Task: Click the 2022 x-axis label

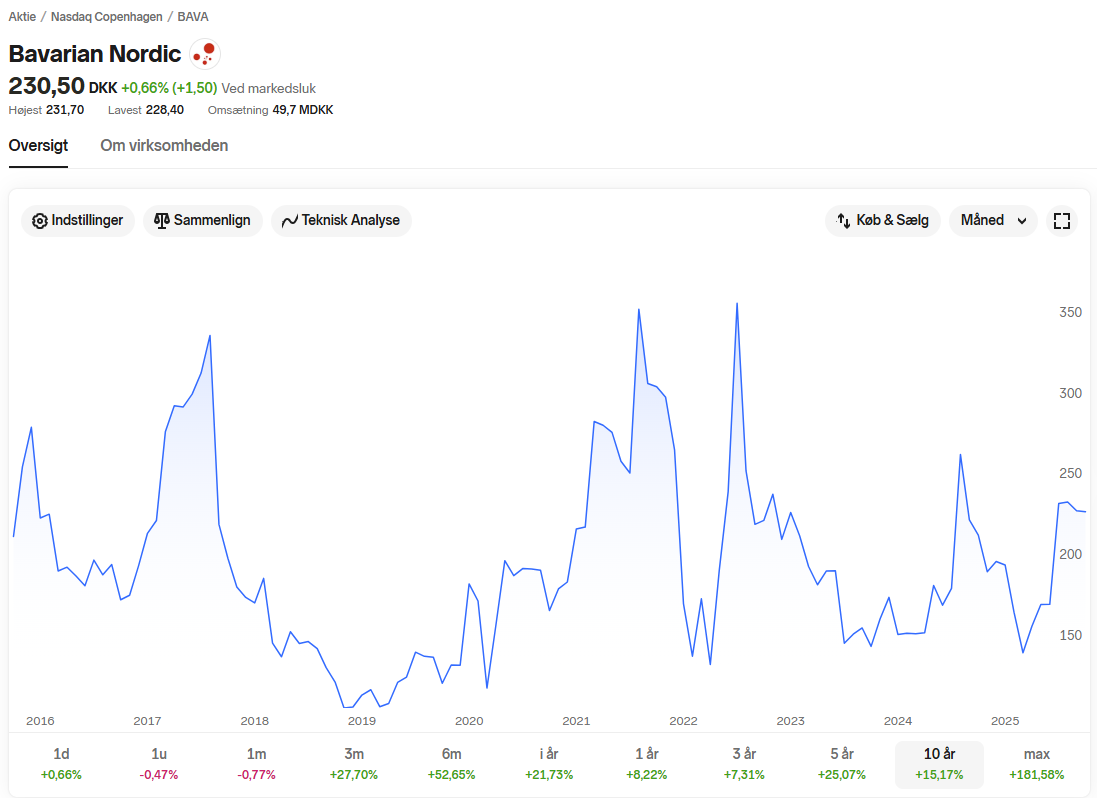Action: [684, 721]
